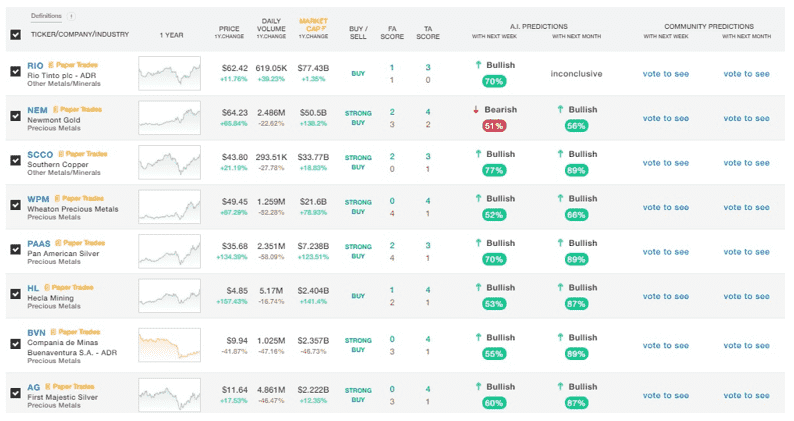The width and height of the screenshot is (794, 421).
Task: Click WPM next month community vote to see
Action: 746,207
